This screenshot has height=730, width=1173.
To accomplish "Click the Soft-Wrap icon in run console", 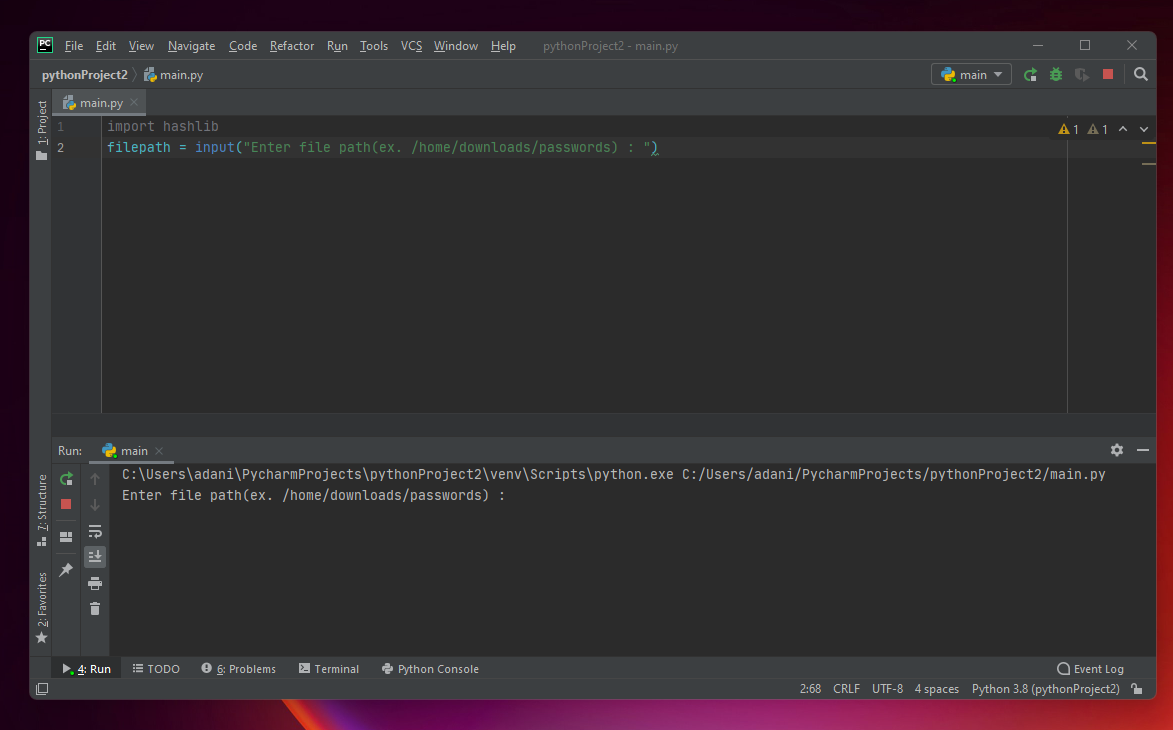I will click(x=95, y=531).
